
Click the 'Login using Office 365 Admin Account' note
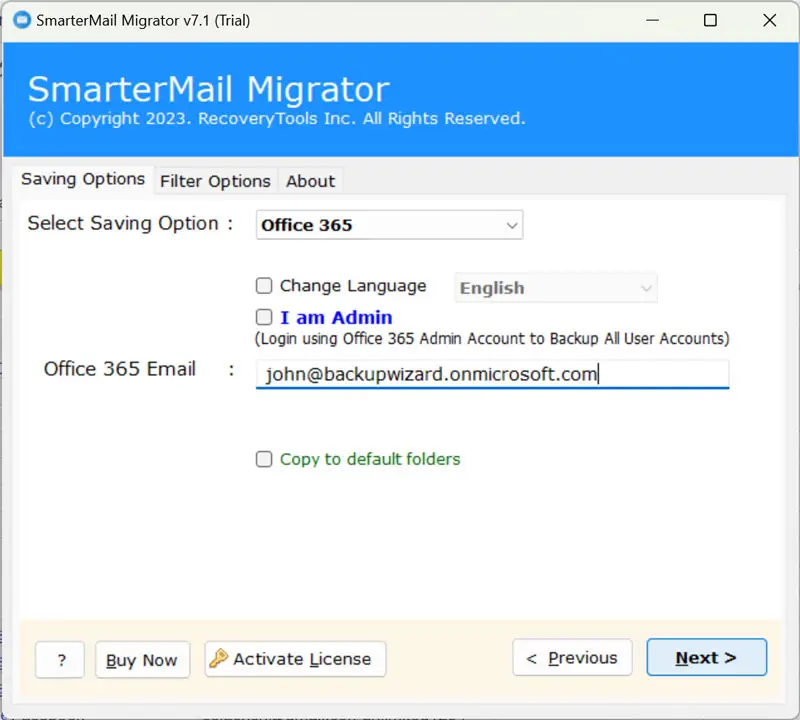[x=492, y=339]
